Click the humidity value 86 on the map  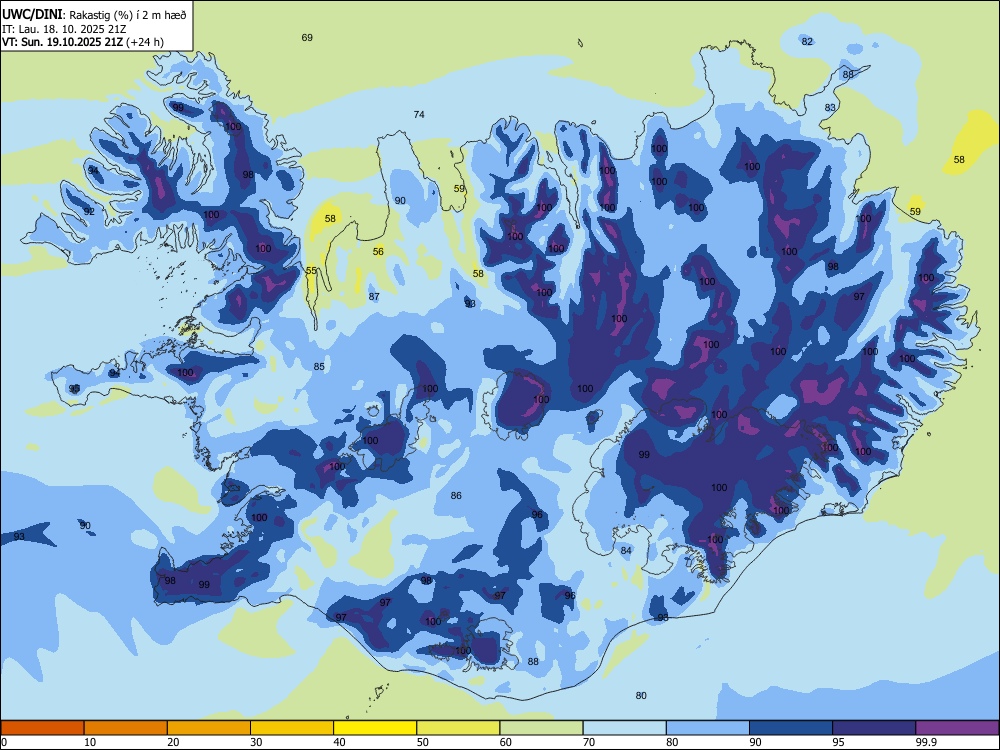[x=456, y=496]
